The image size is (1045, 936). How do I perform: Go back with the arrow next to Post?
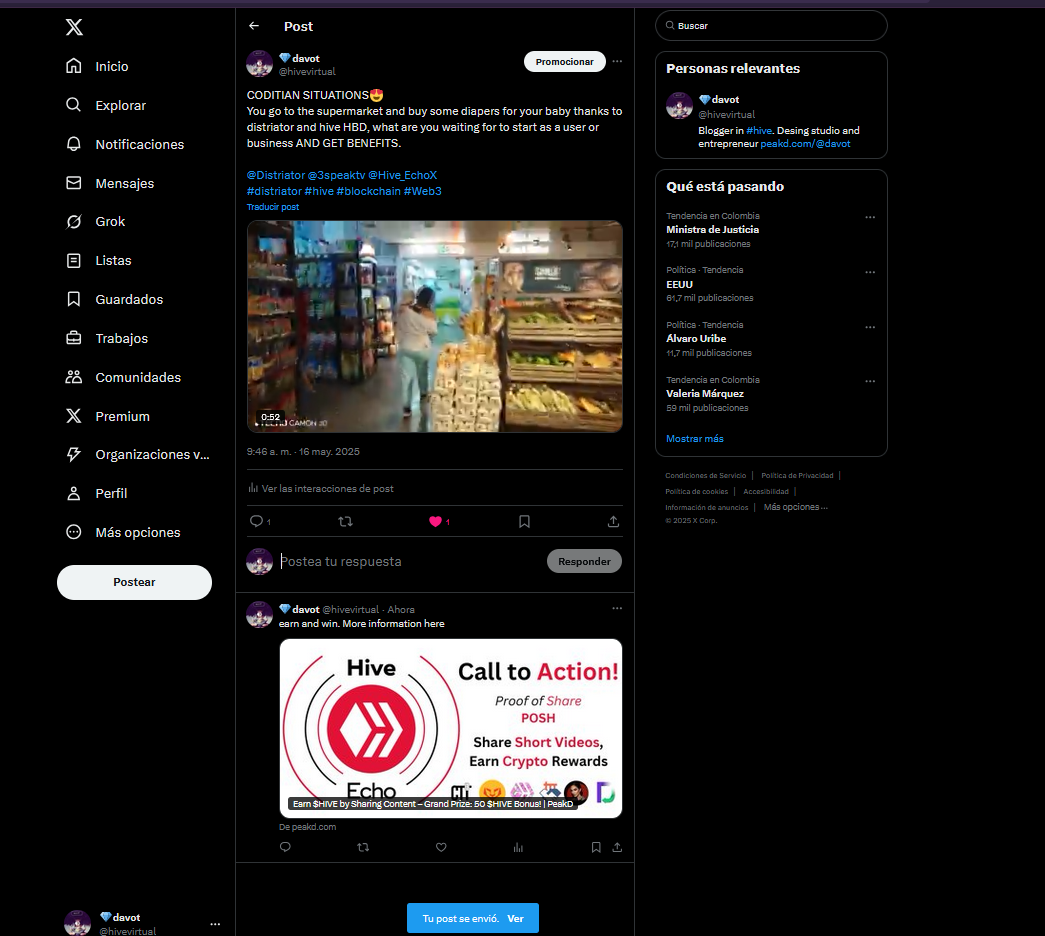point(254,26)
